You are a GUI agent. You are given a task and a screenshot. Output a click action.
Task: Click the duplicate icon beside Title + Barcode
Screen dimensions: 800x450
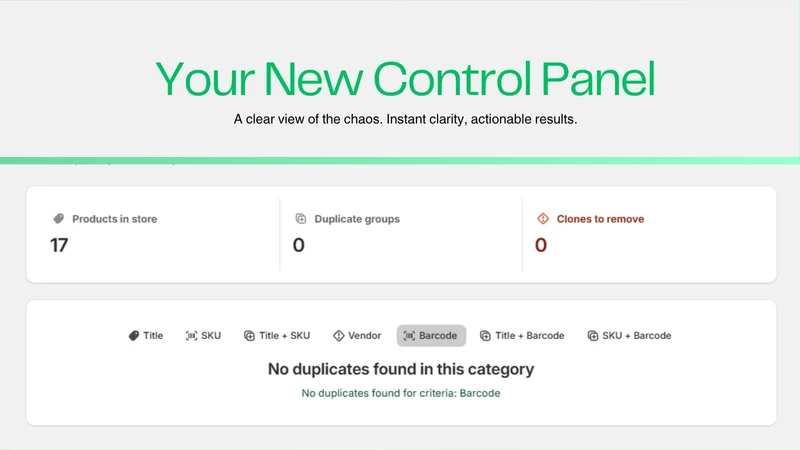tap(485, 336)
